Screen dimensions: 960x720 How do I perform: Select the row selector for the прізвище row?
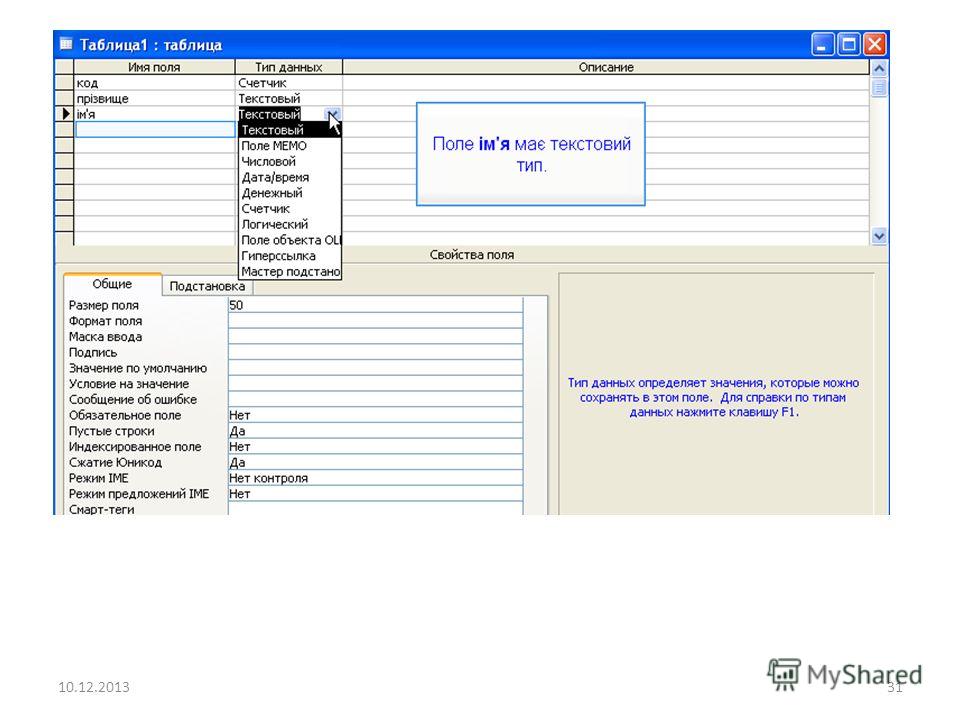tap(64, 98)
